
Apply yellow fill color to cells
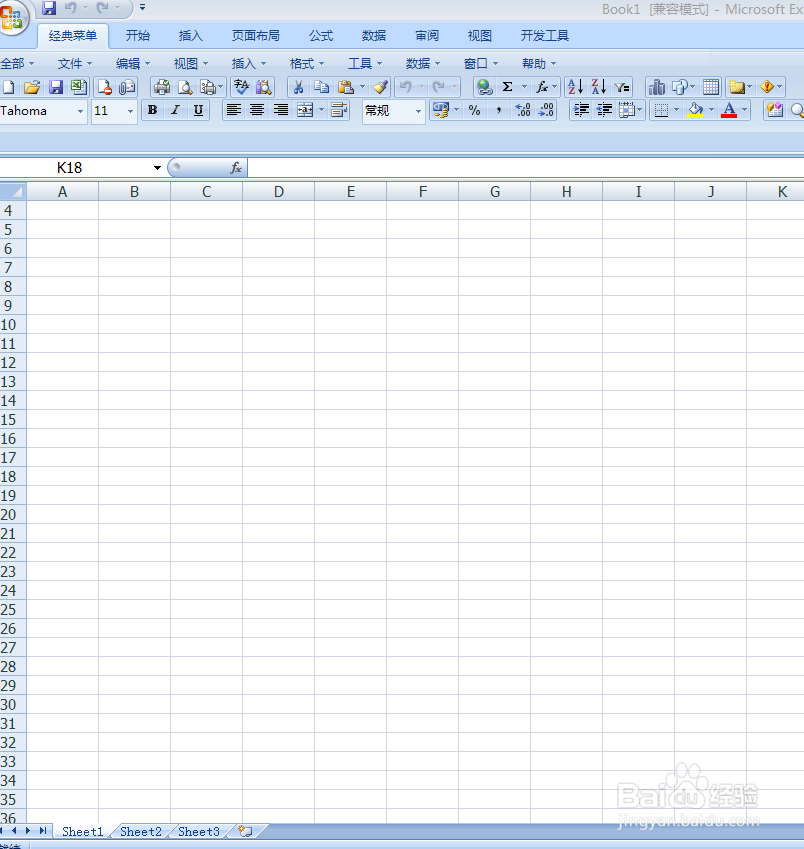coord(695,110)
